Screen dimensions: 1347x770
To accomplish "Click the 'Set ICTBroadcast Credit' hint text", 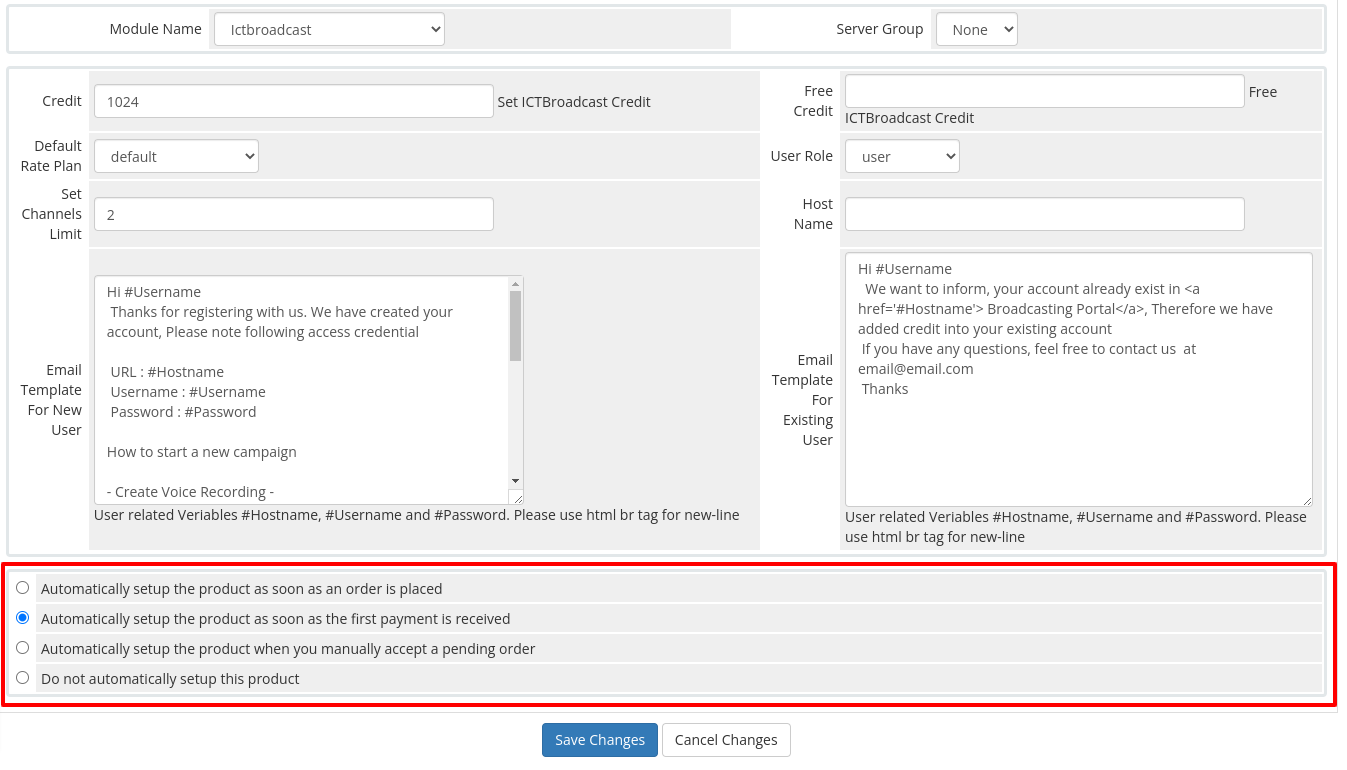I will click(574, 101).
